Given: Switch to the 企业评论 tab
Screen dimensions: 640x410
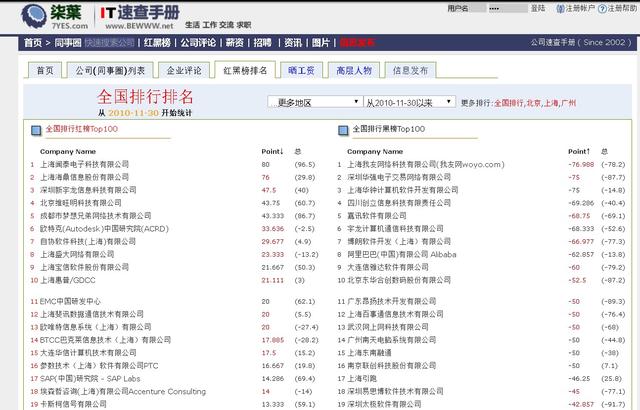Looking at the screenshot, I should (x=184, y=70).
